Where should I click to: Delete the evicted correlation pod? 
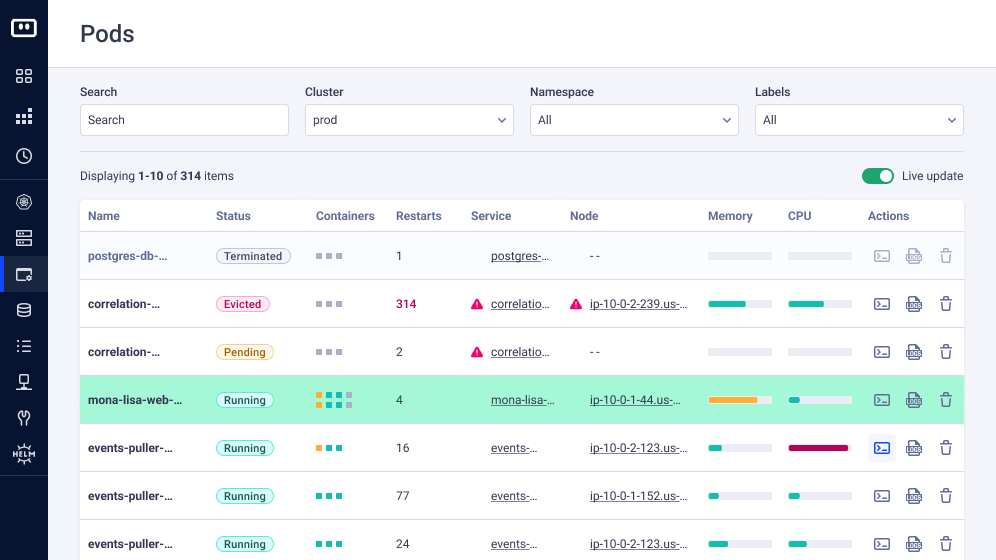pos(946,304)
